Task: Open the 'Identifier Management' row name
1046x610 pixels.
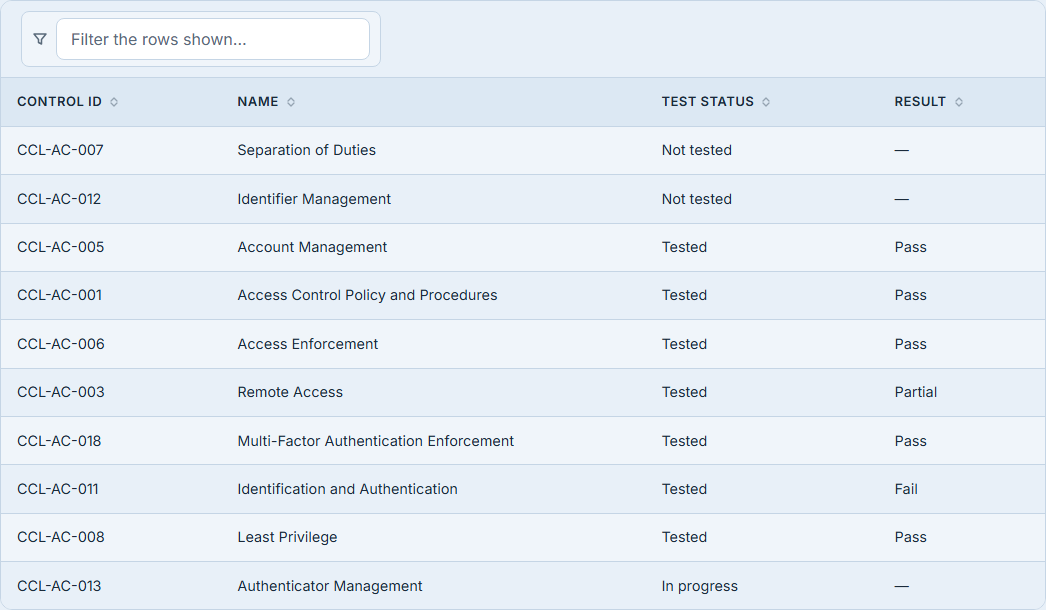Action: 314,199
